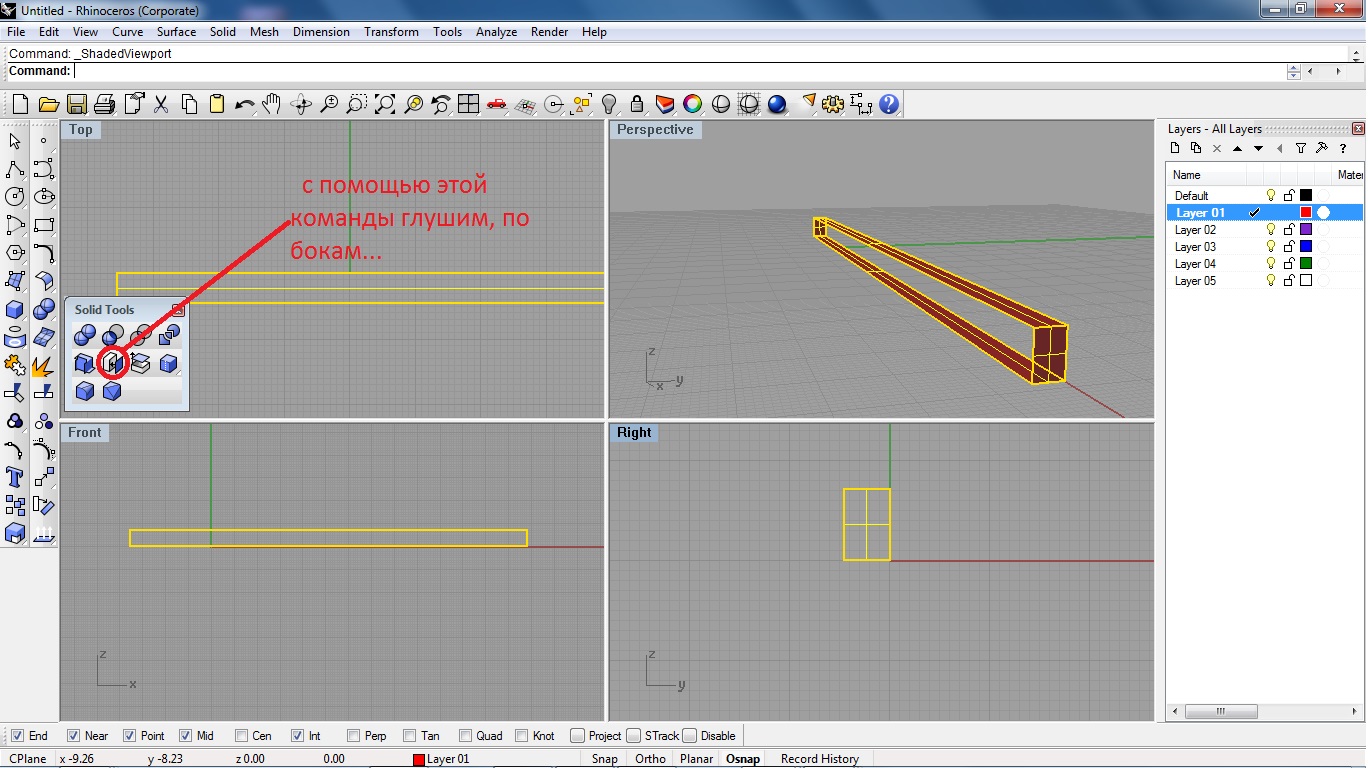The width and height of the screenshot is (1368, 768).
Task: Open the Transform menu
Action: pos(391,32)
